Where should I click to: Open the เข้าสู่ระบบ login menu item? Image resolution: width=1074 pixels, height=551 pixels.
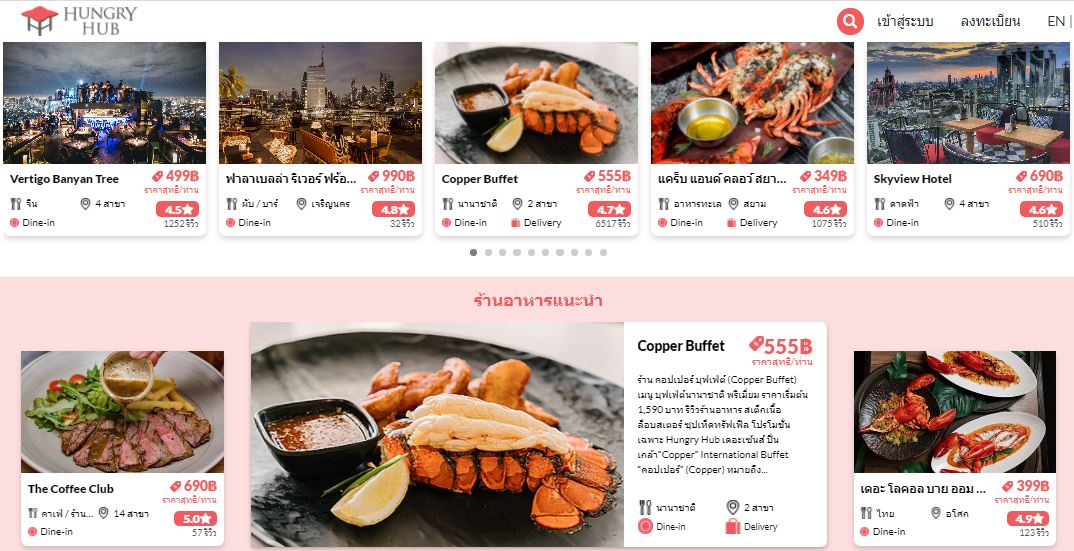[x=905, y=21]
